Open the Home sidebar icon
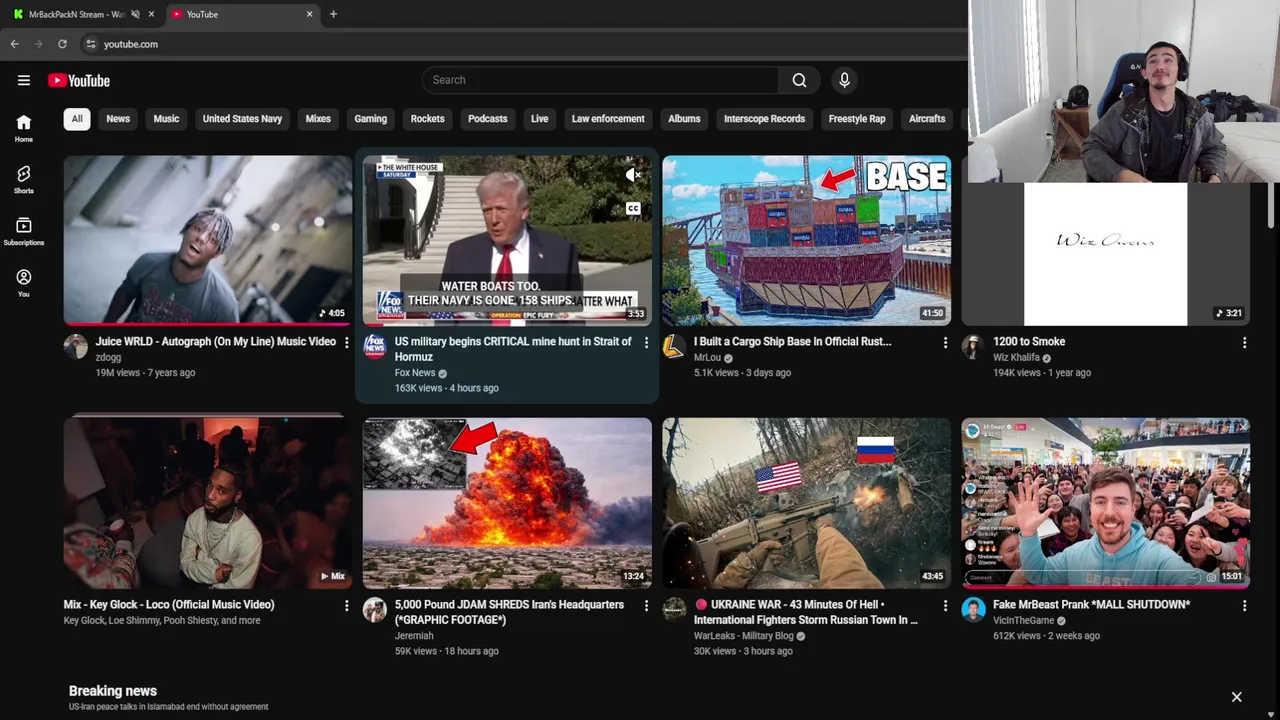Viewport: 1280px width, 720px height. point(24,128)
